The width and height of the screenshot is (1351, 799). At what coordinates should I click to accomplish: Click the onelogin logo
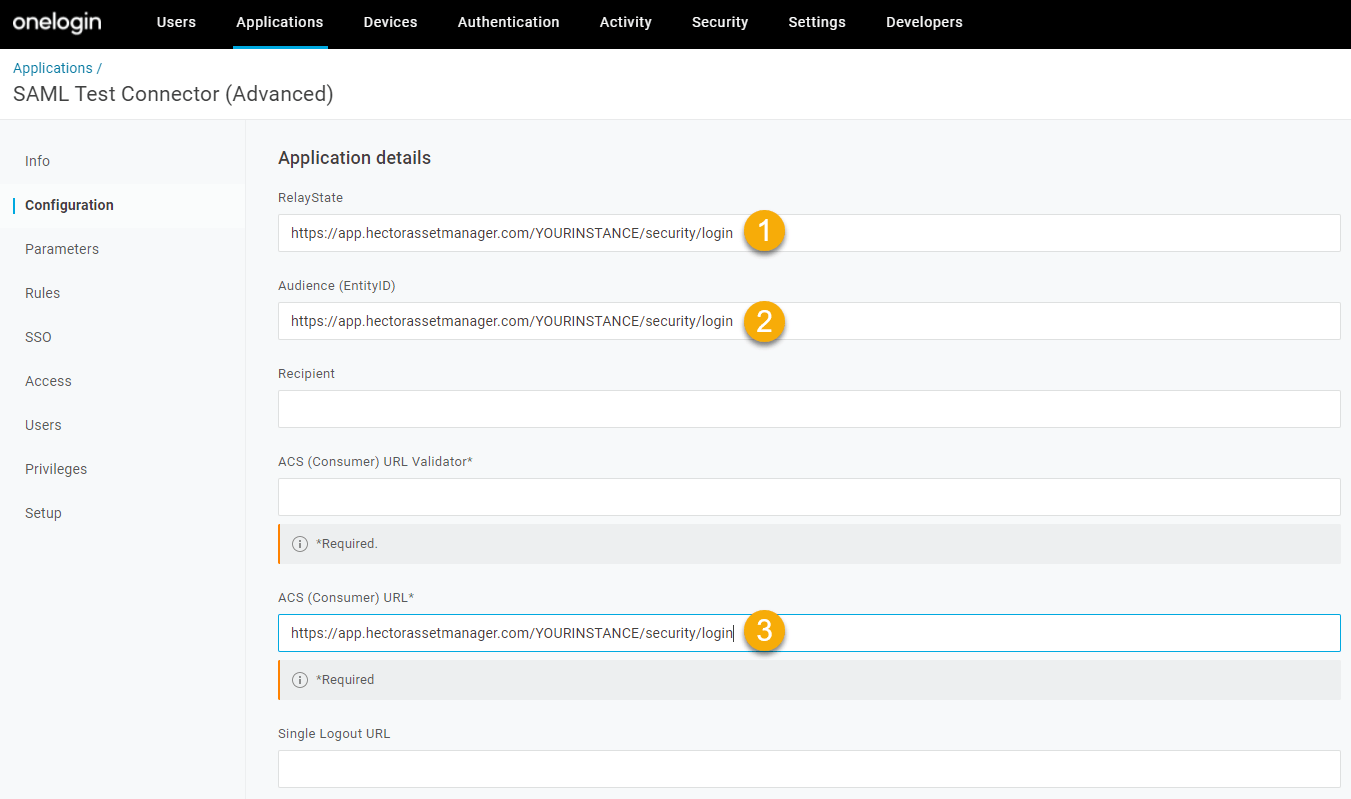(x=56, y=23)
